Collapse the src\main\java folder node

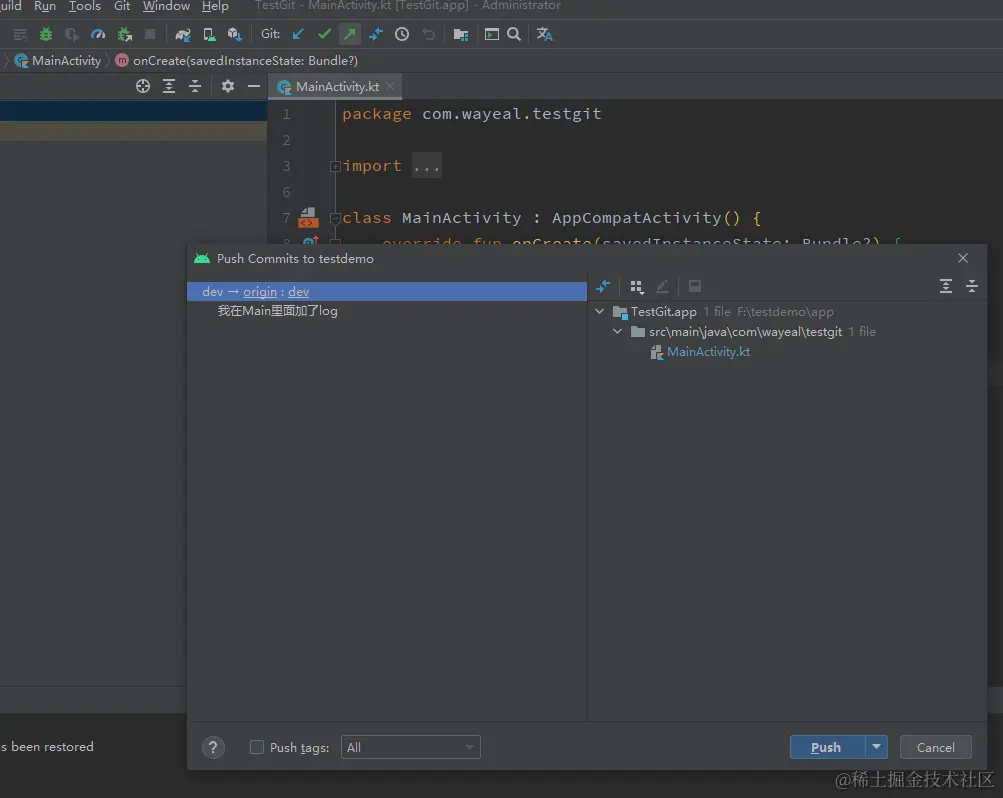(618, 332)
